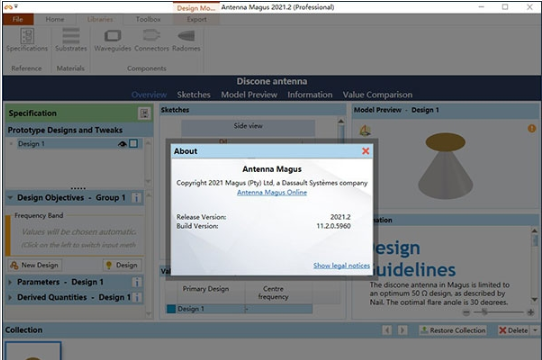
Task: Close the About dialog
Action: click(x=365, y=151)
